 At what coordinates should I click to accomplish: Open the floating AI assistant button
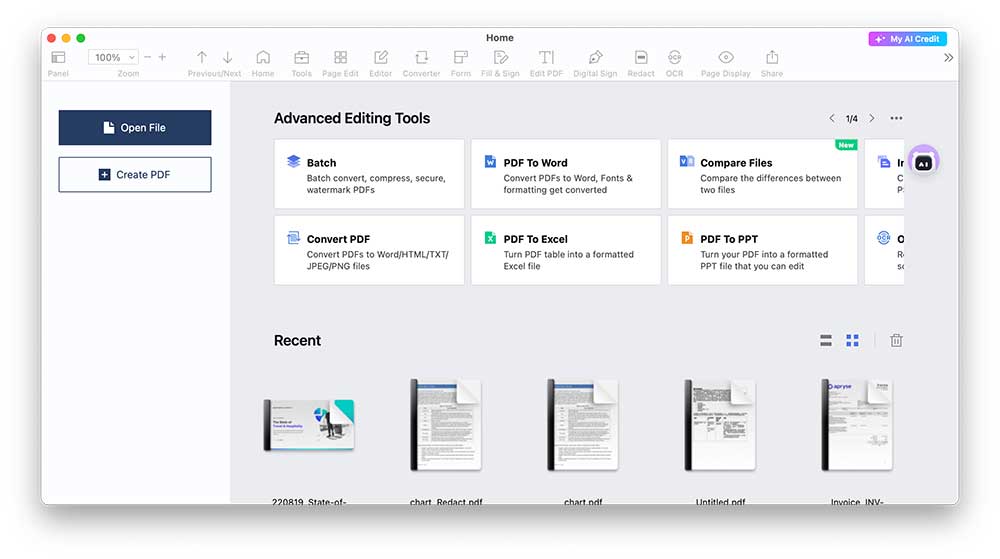tap(923, 162)
